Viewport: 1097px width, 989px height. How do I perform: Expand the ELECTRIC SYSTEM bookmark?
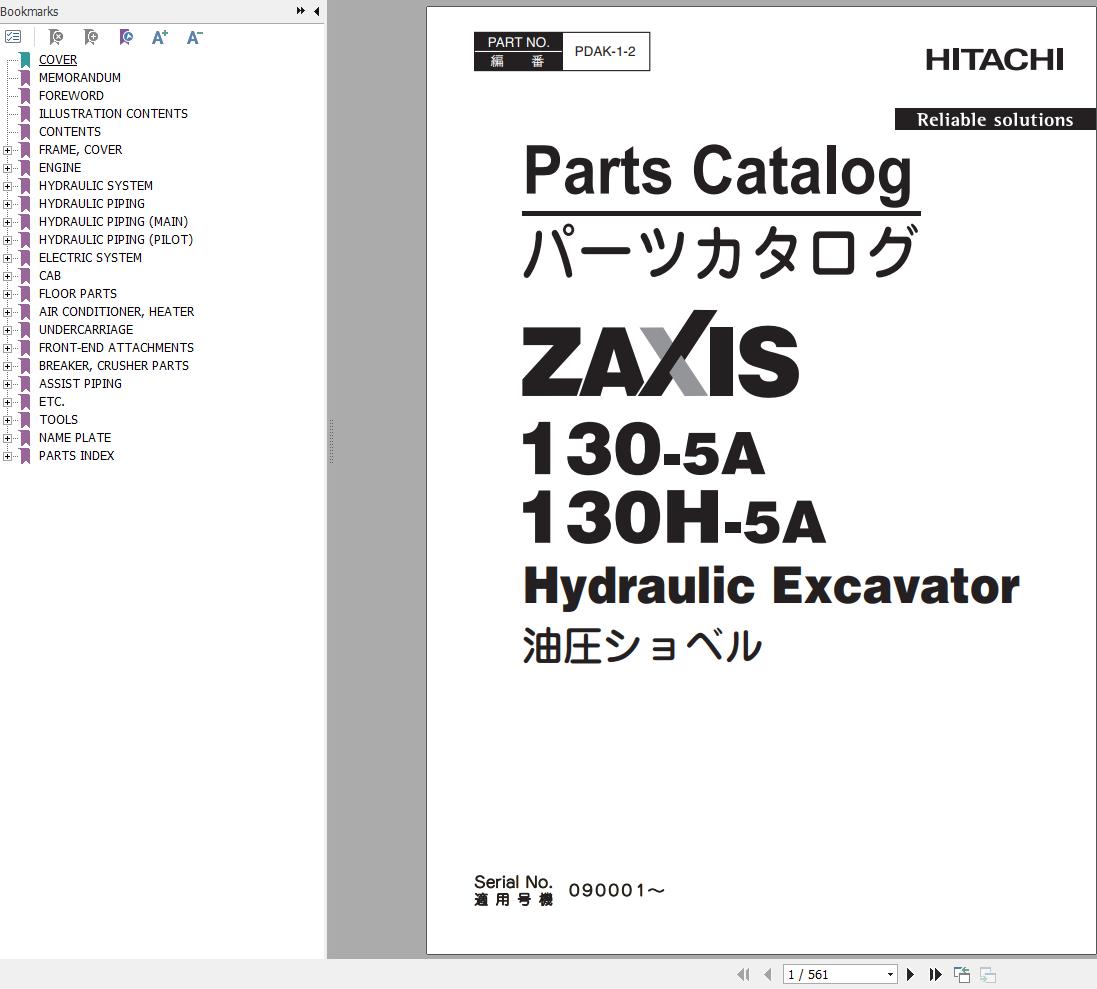[x=7, y=258]
